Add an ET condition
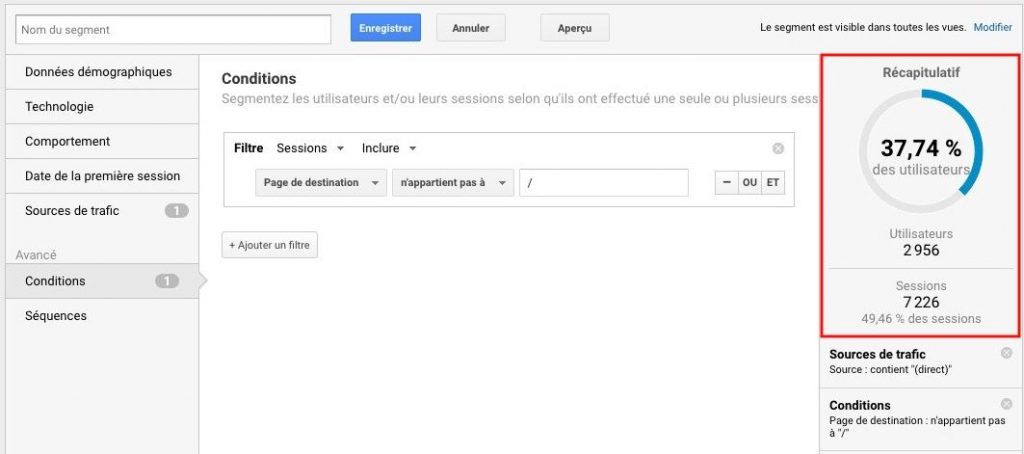The height and width of the screenshot is (454, 1024). pos(773,183)
